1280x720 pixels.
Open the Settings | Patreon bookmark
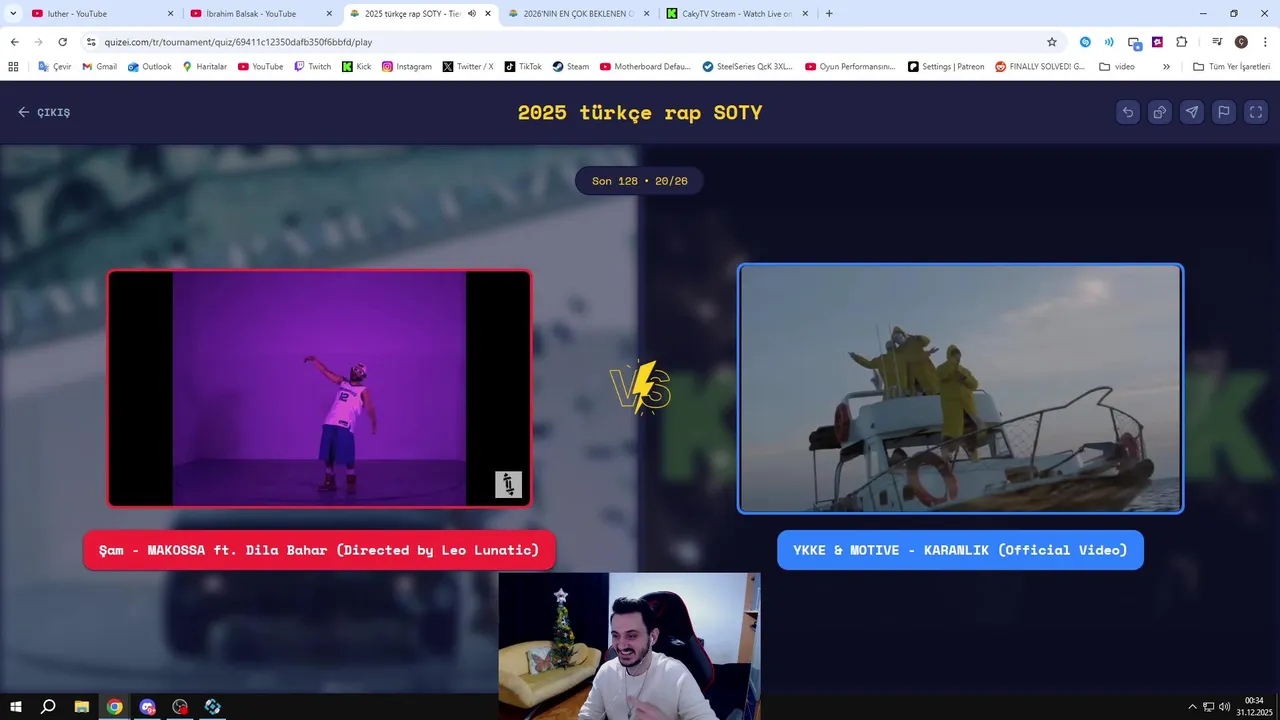[x=946, y=67]
